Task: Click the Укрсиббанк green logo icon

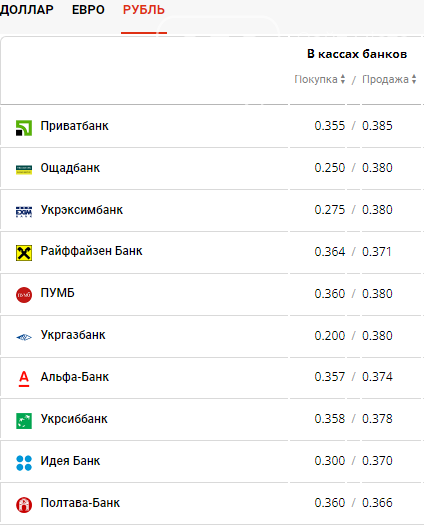Action: (24, 421)
